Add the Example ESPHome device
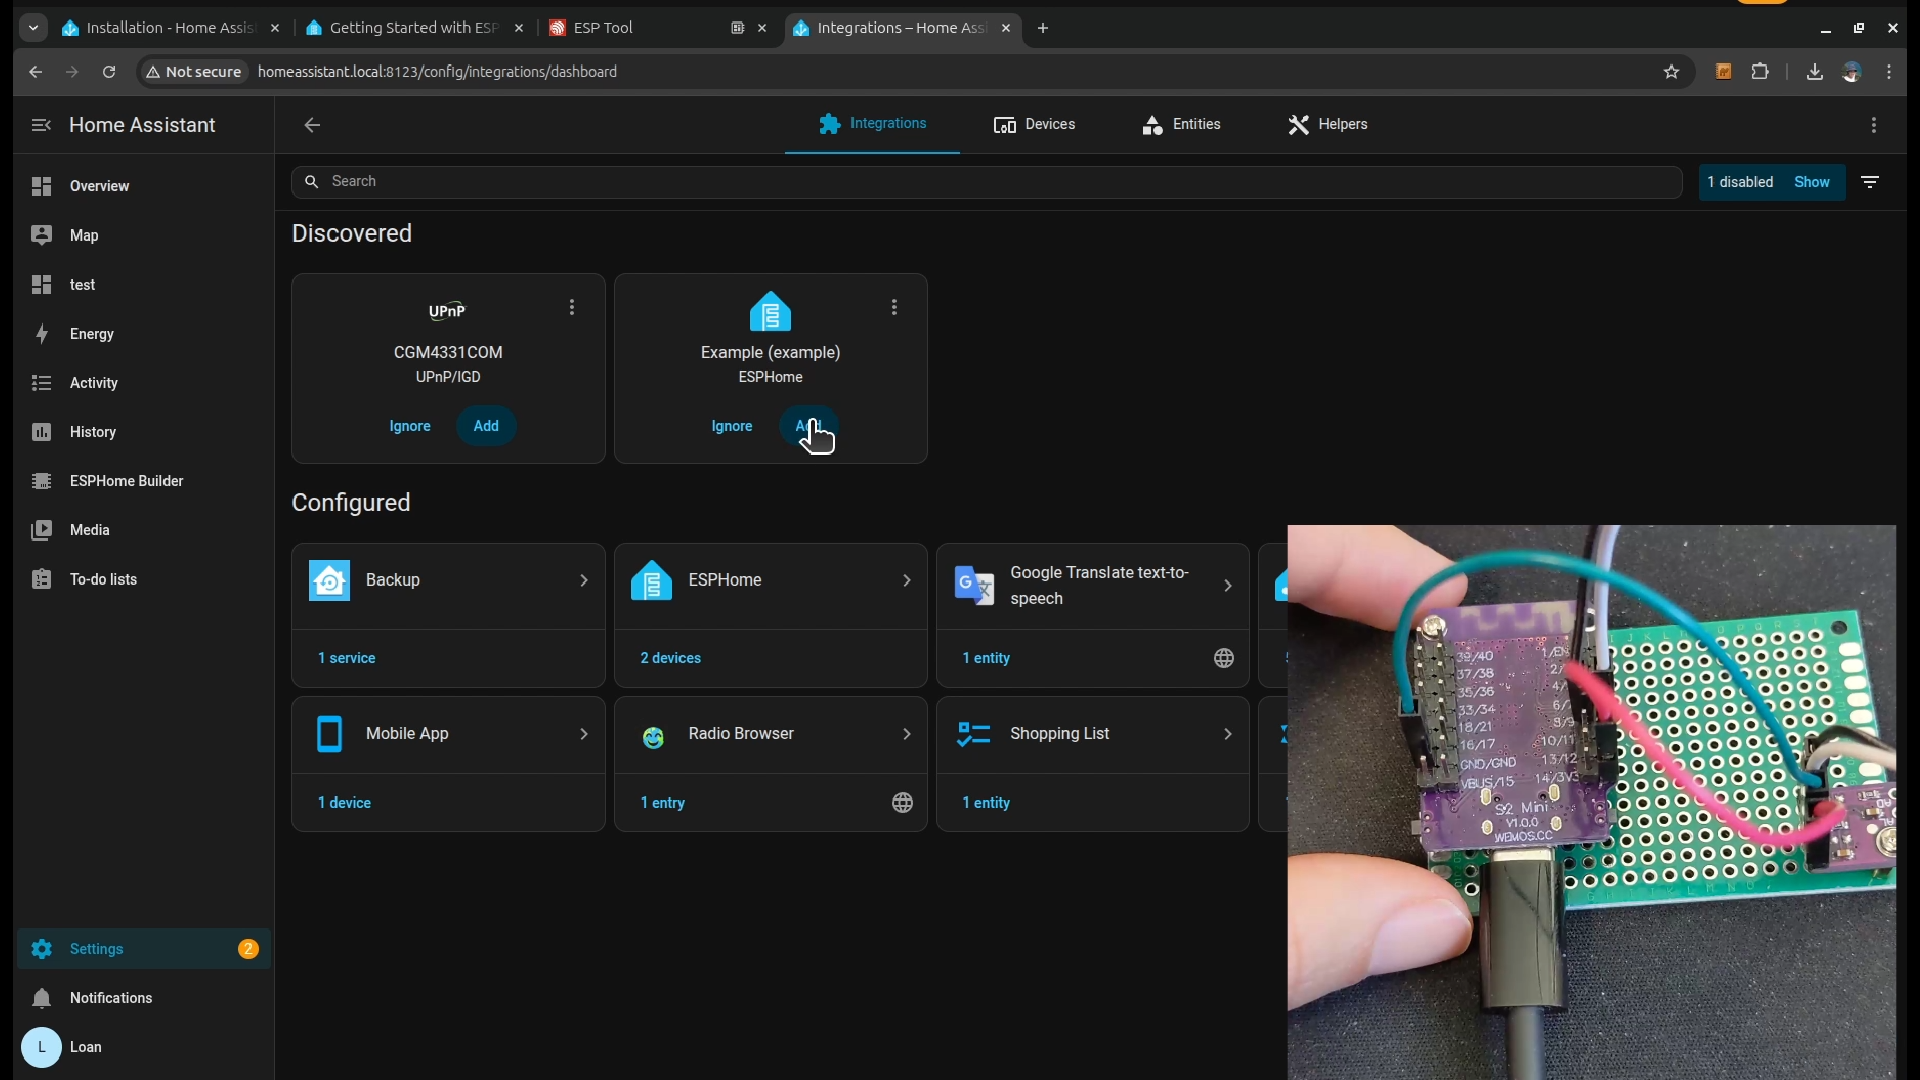 808,426
